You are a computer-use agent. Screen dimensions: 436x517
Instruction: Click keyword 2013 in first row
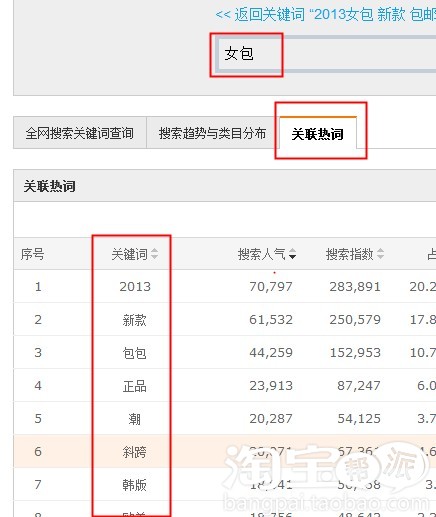tap(135, 286)
